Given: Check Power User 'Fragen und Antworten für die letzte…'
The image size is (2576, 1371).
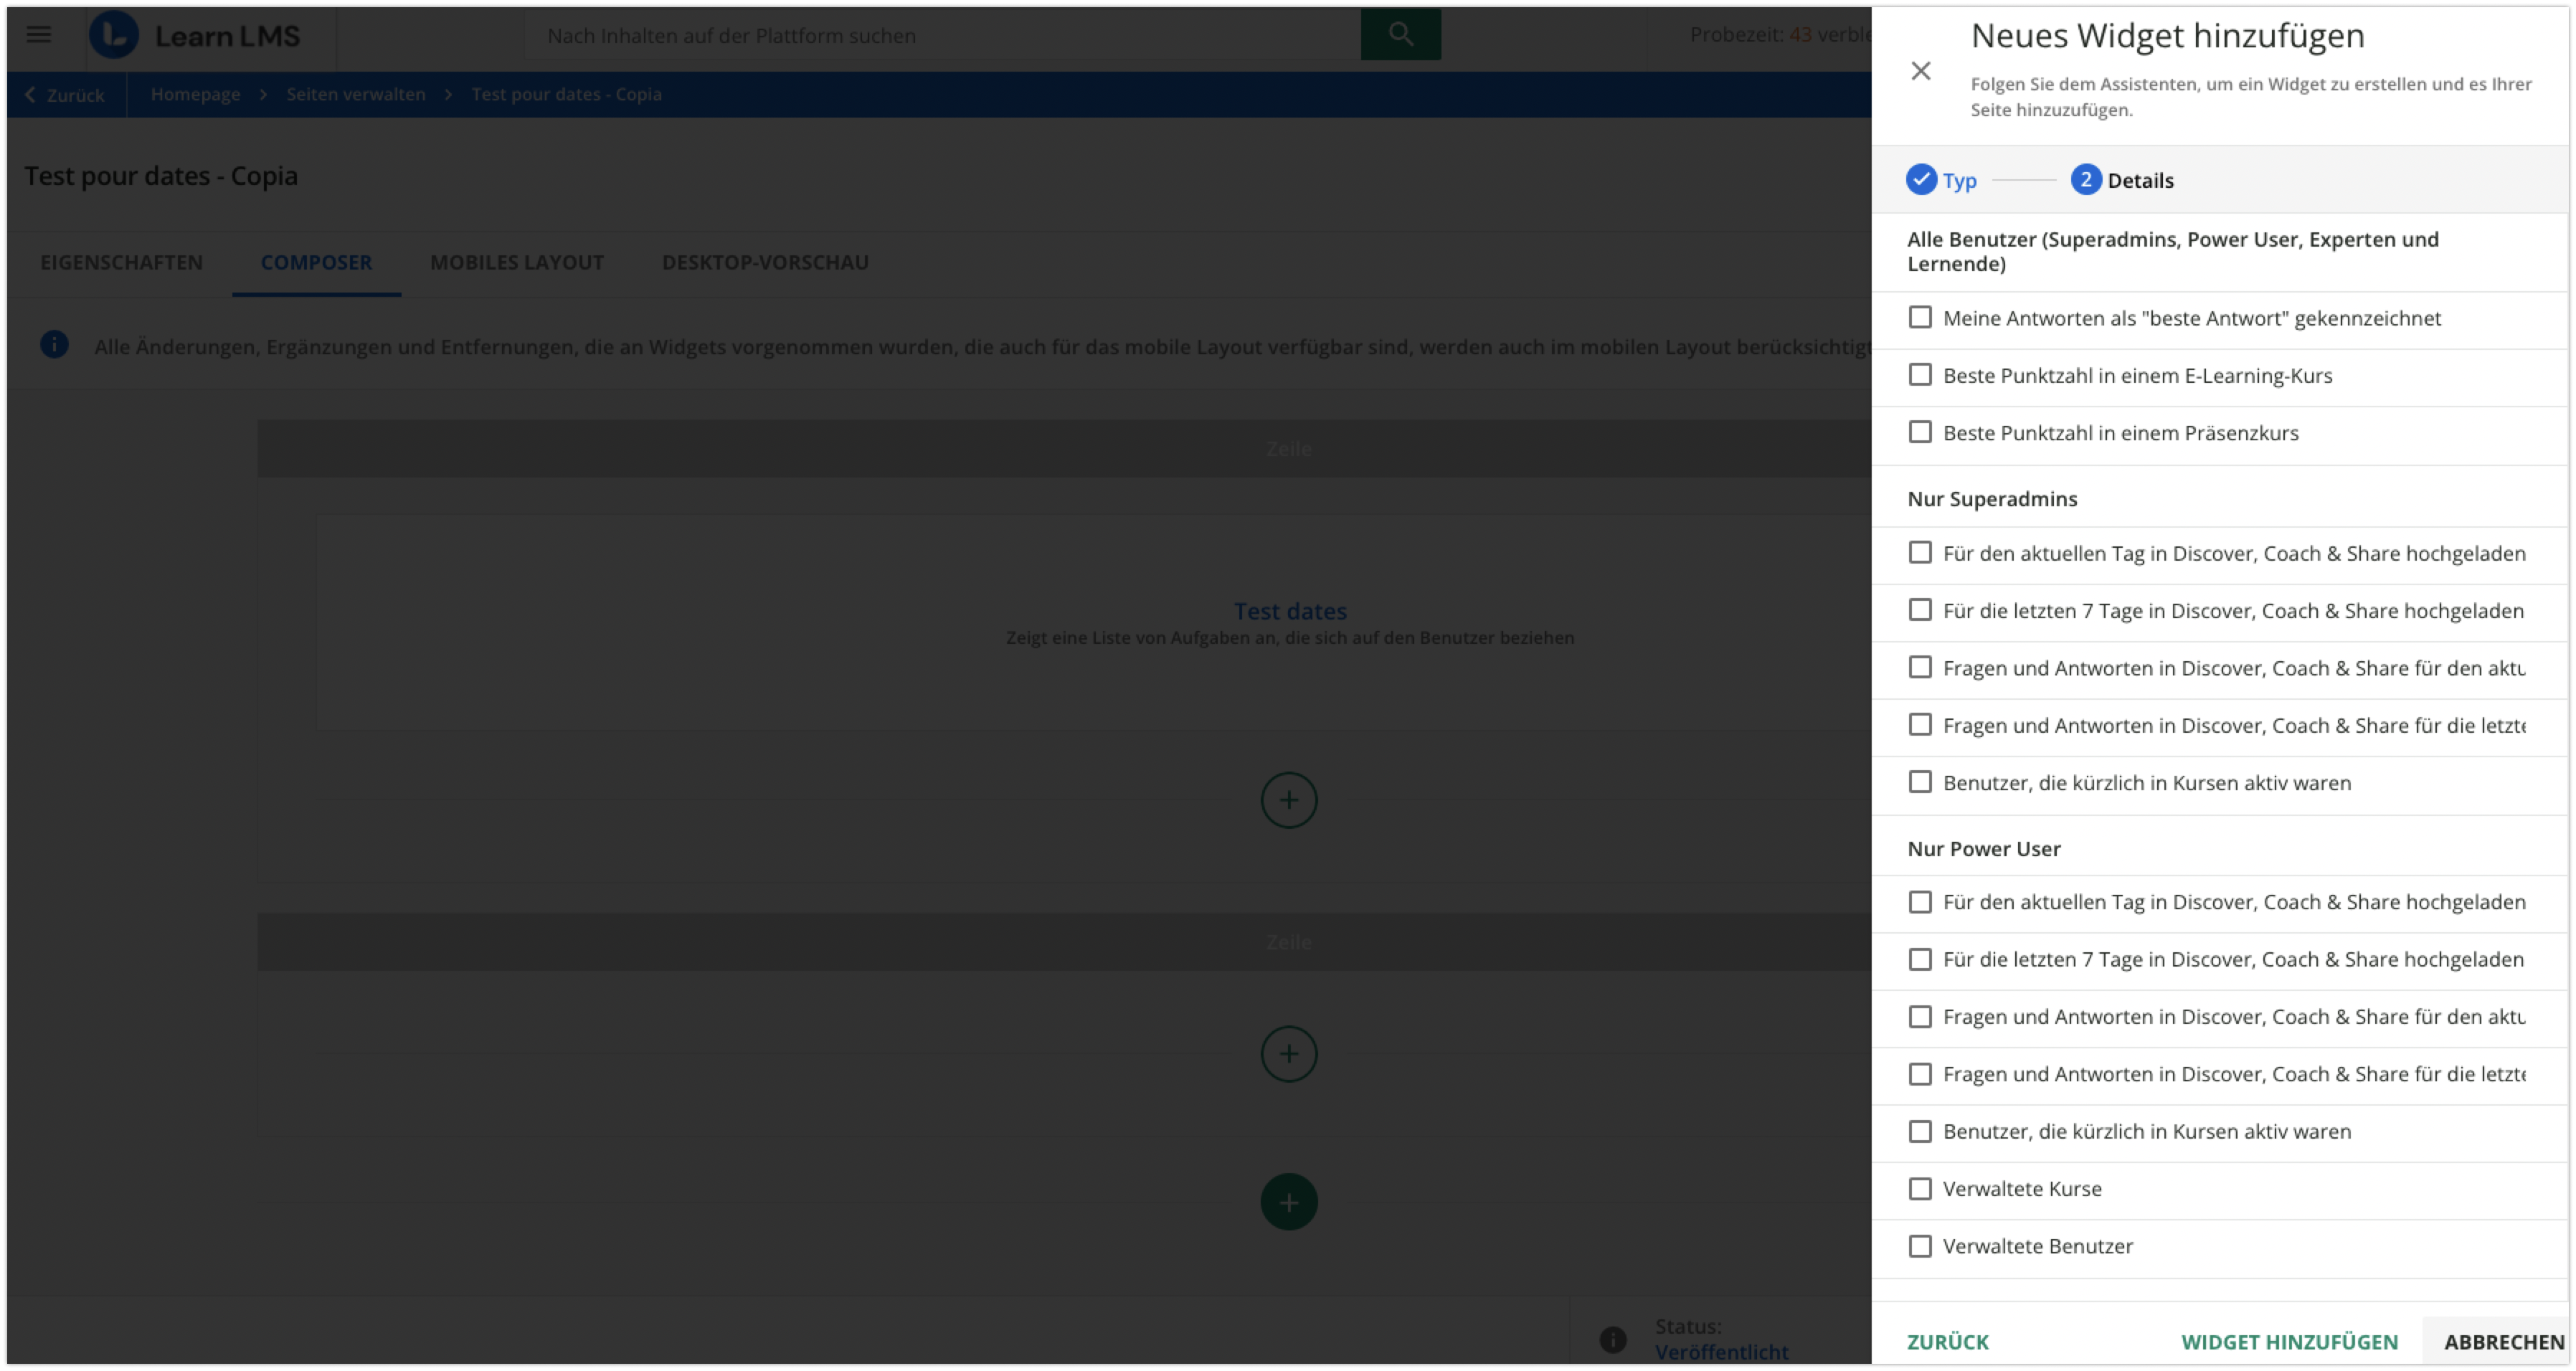Looking at the screenshot, I should (1919, 1074).
